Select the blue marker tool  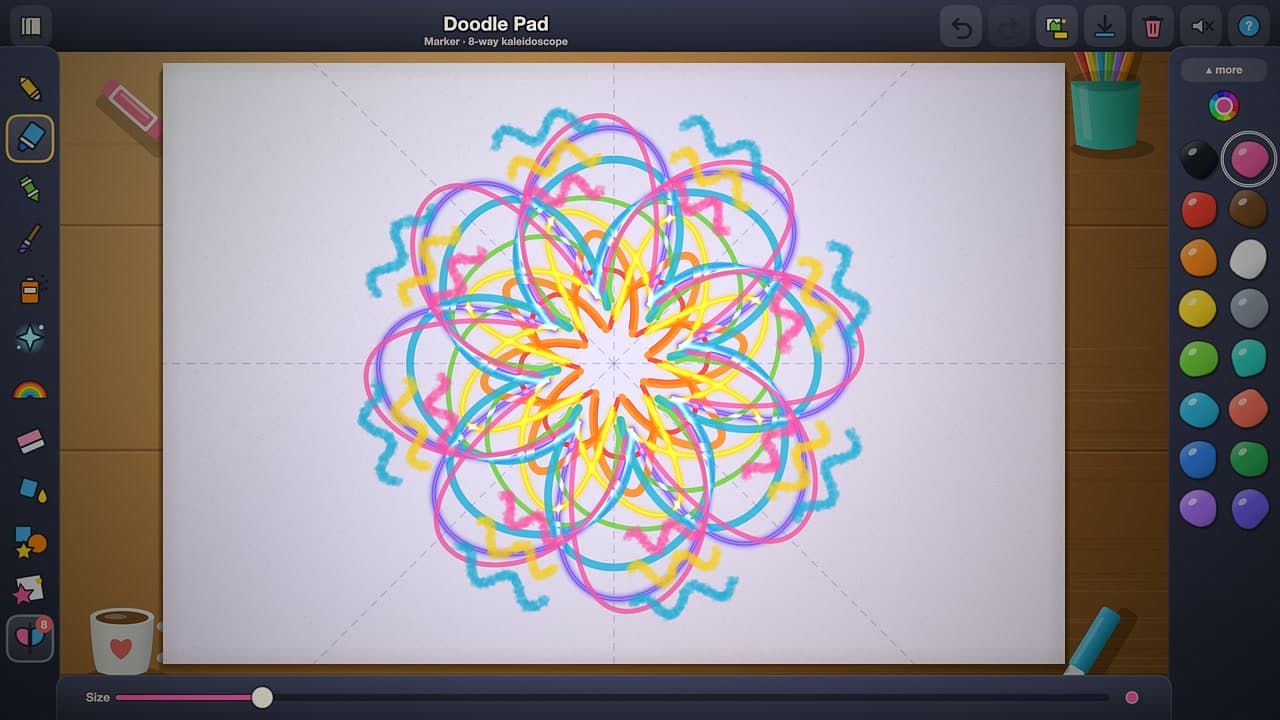click(30, 138)
